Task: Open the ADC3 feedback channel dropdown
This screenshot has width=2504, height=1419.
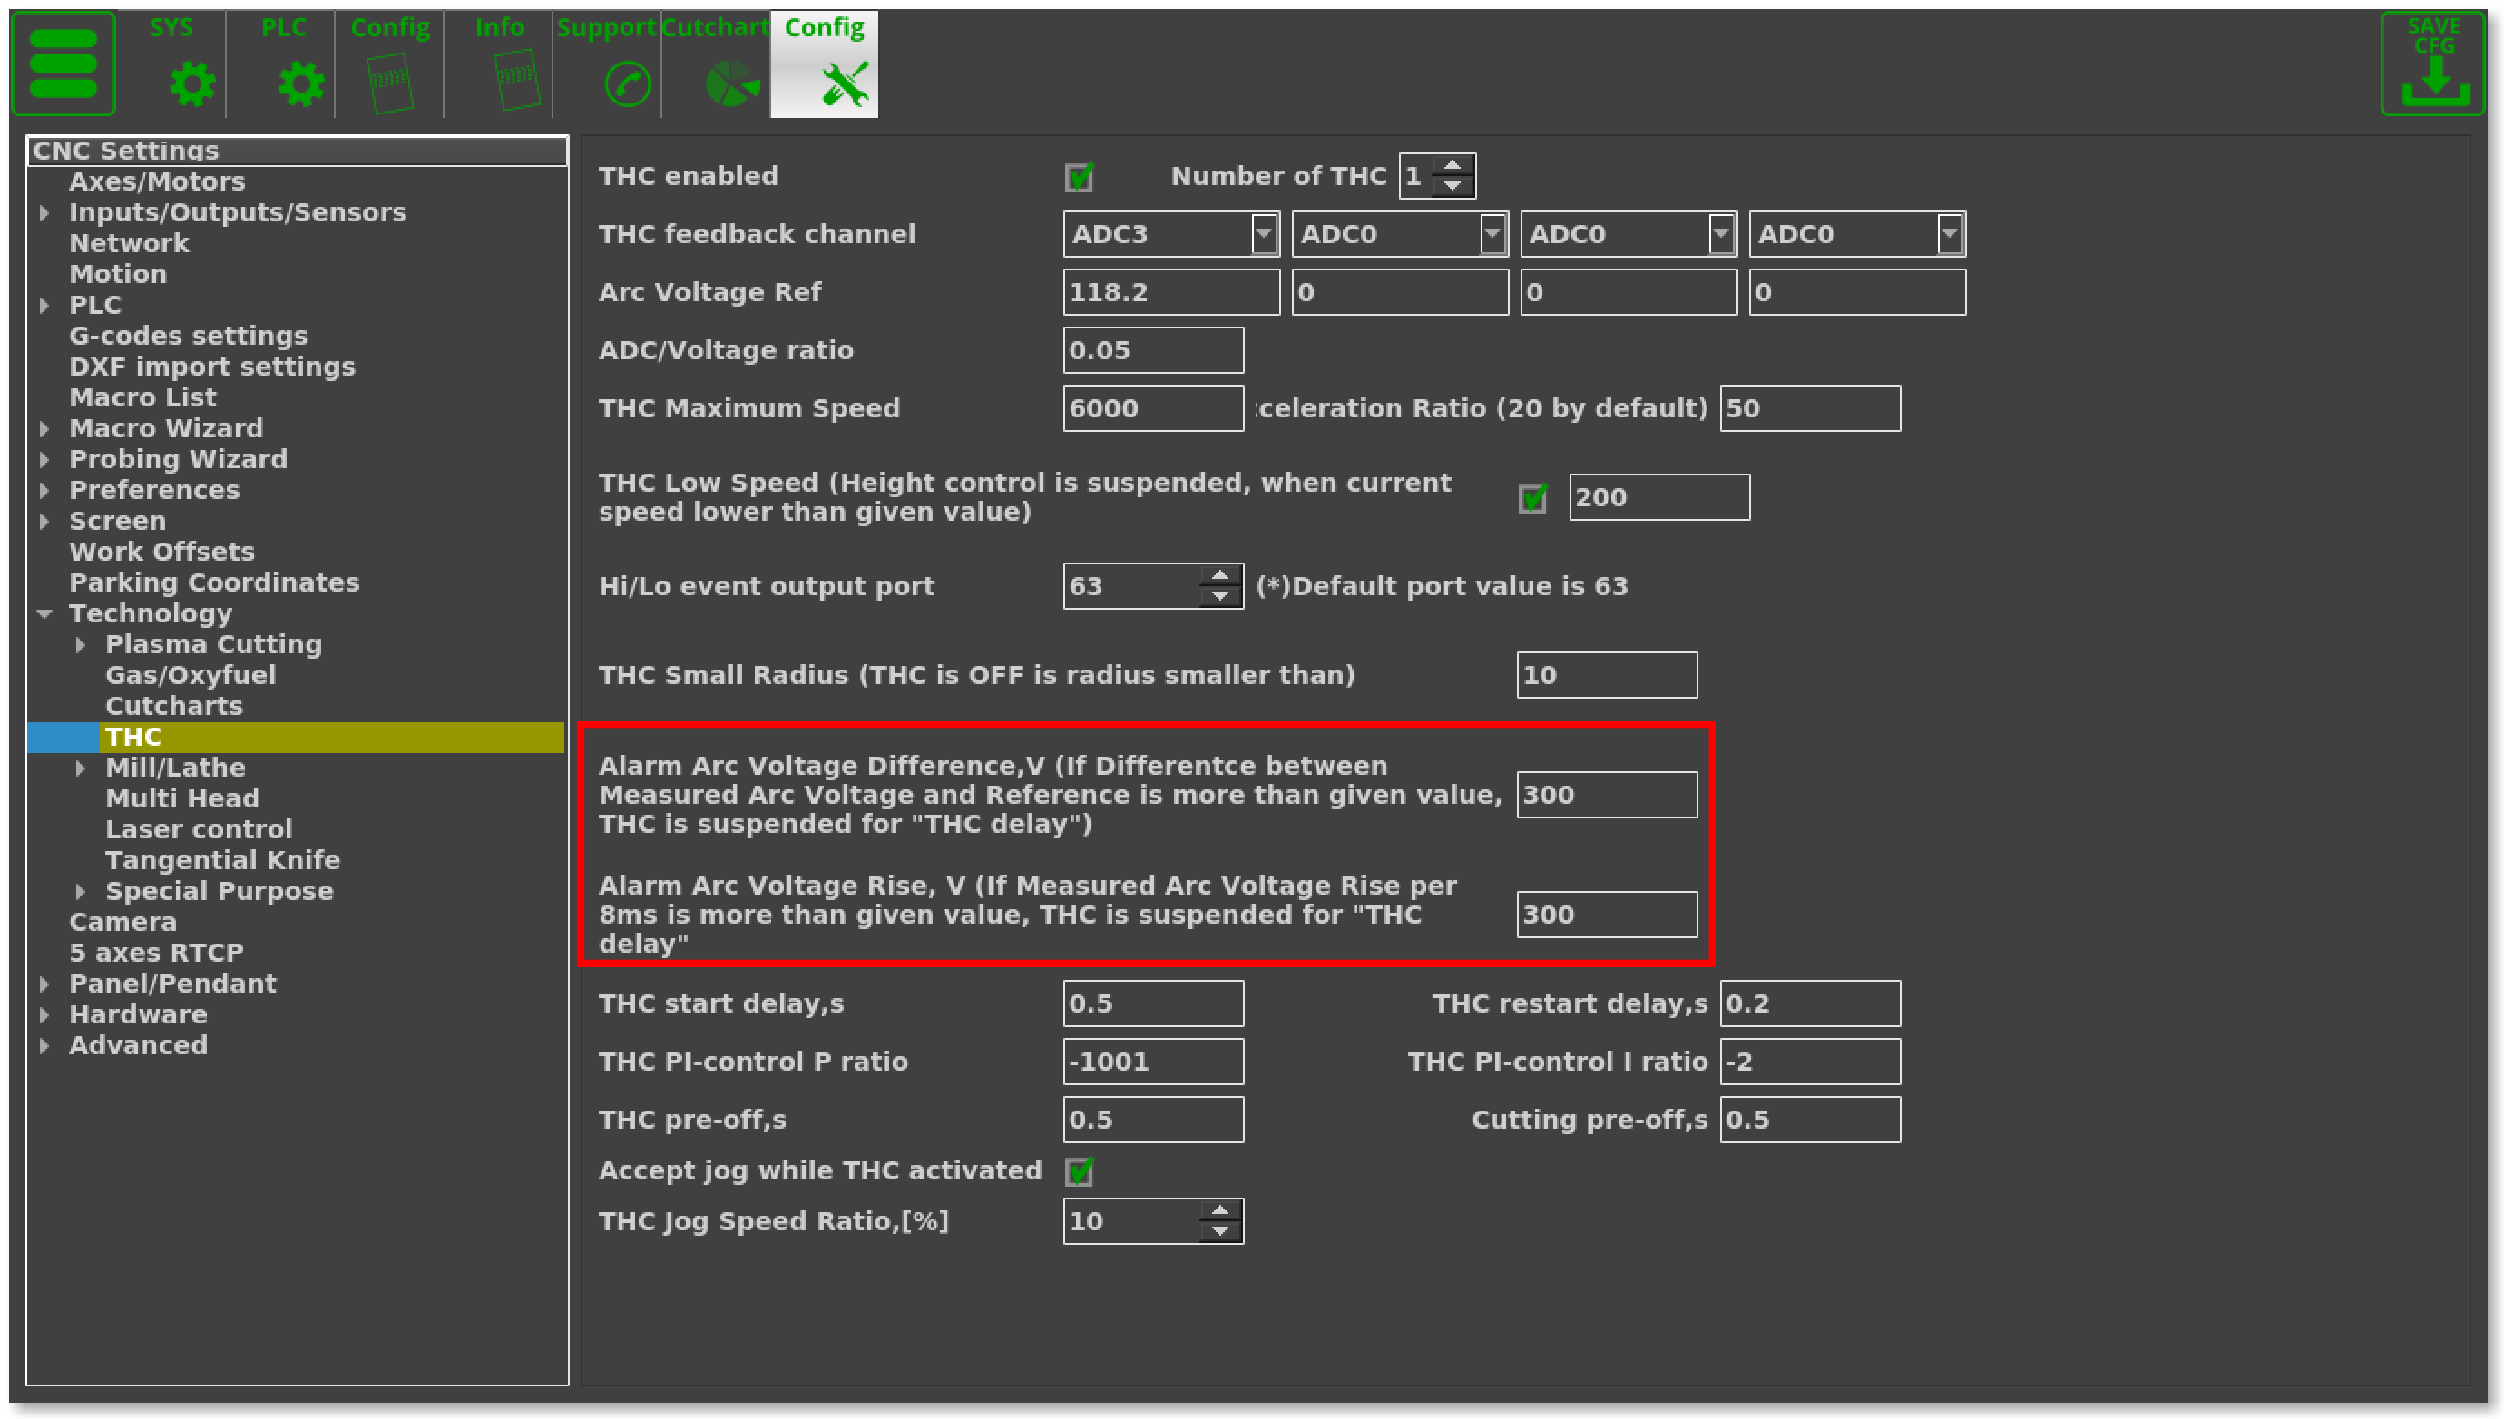Action: click(x=1263, y=234)
